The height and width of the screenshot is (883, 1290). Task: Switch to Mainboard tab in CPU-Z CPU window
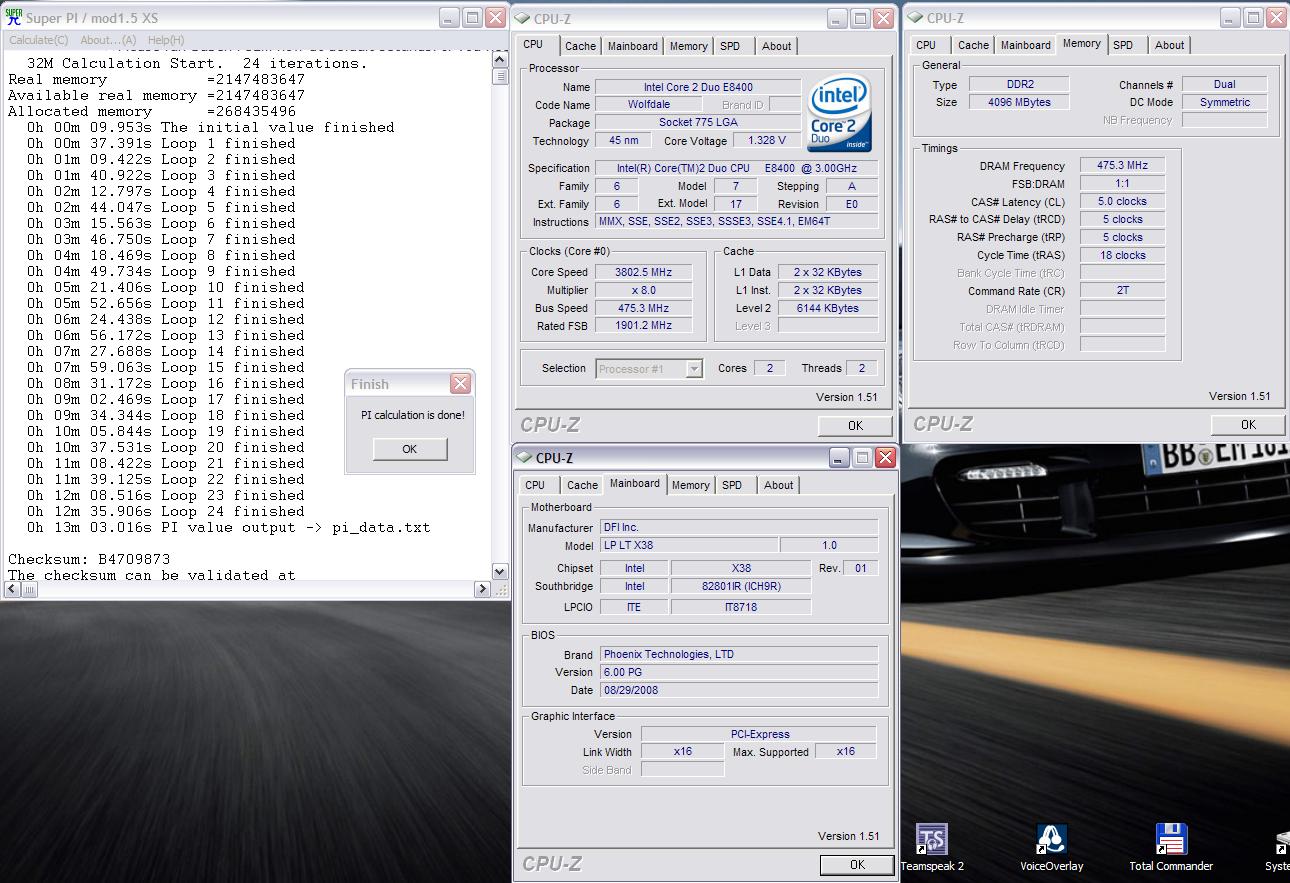pyautogui.click(x=633, y=46)
